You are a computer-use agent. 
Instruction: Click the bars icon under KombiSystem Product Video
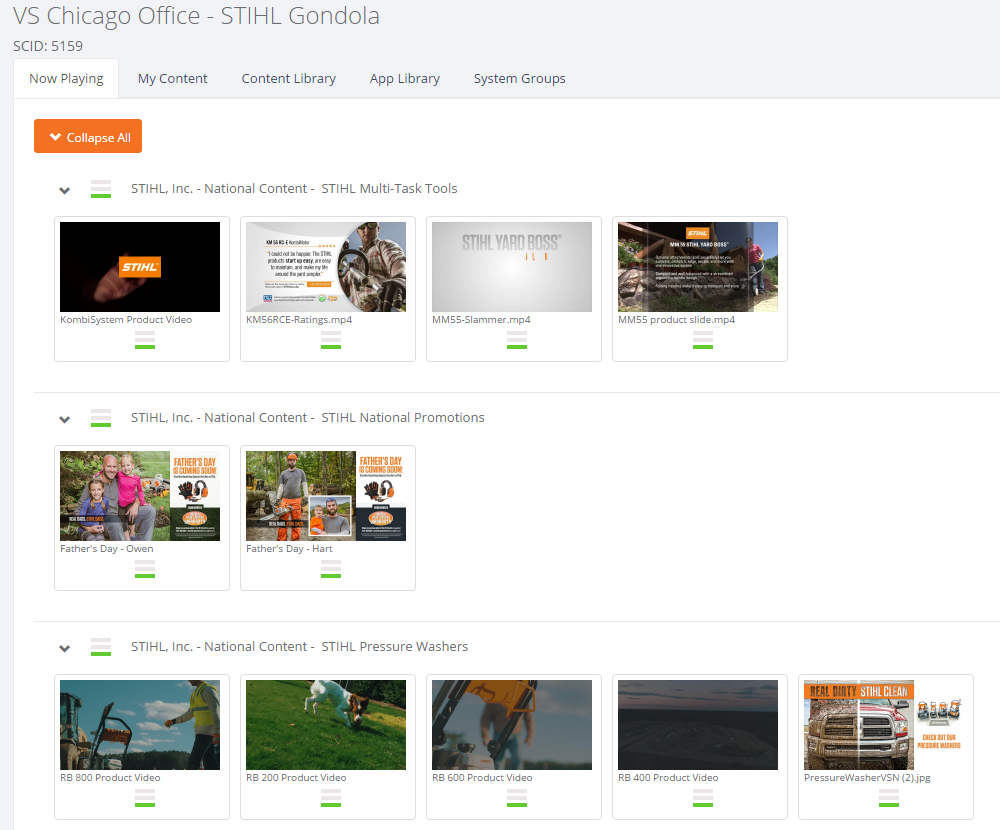(145, 340)
